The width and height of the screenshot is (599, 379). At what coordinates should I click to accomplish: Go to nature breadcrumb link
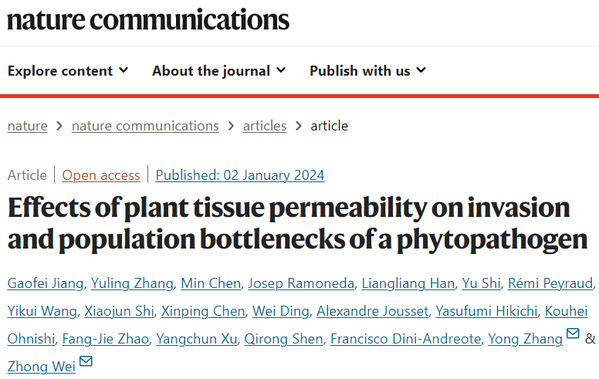[28, 126]
